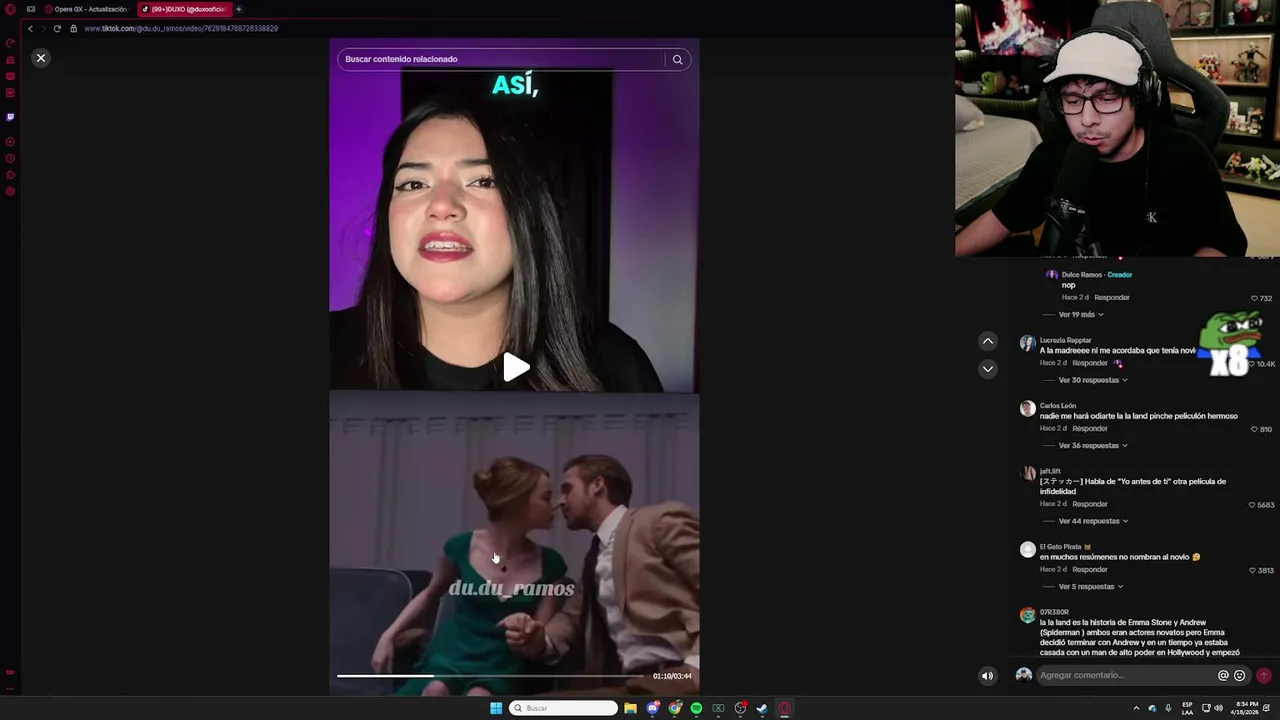
Task: Open 07R380R's profile name
Action: coord(1054,612)
